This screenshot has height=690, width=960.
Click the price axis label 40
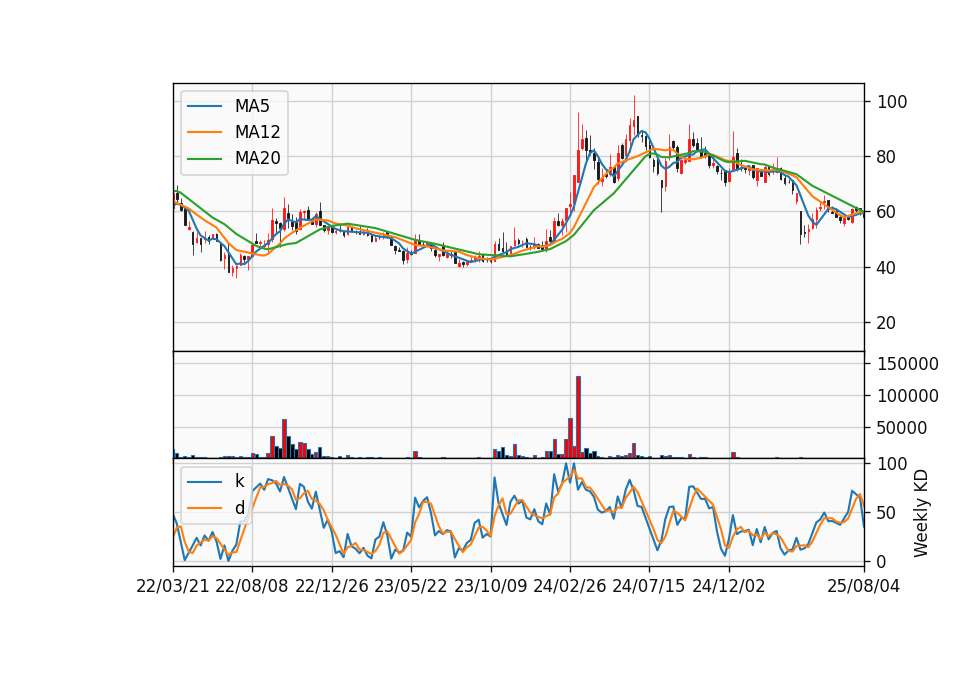pyautogui.click(x=886, y=268)
